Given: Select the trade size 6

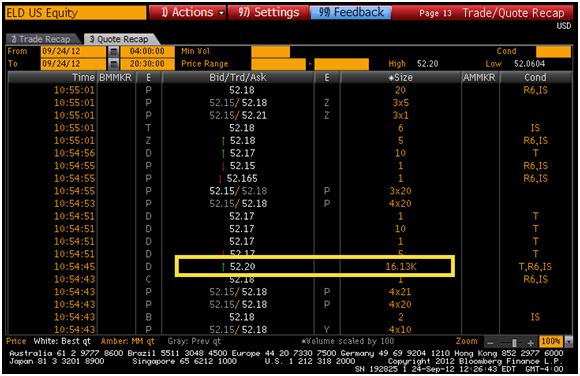Looking at the screenshot, I should tap(401, 128).
